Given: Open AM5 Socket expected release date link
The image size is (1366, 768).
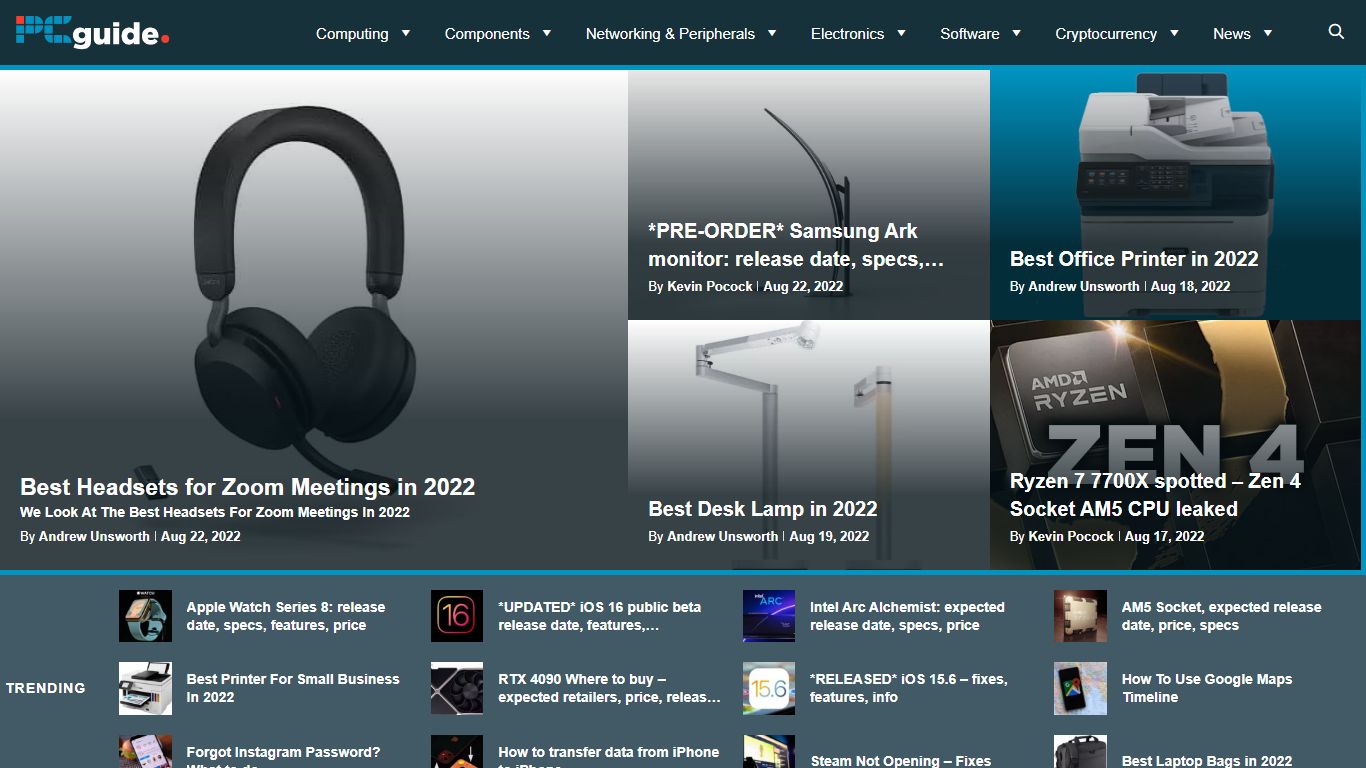Looking at the screenshot, I should [1221, 616].
